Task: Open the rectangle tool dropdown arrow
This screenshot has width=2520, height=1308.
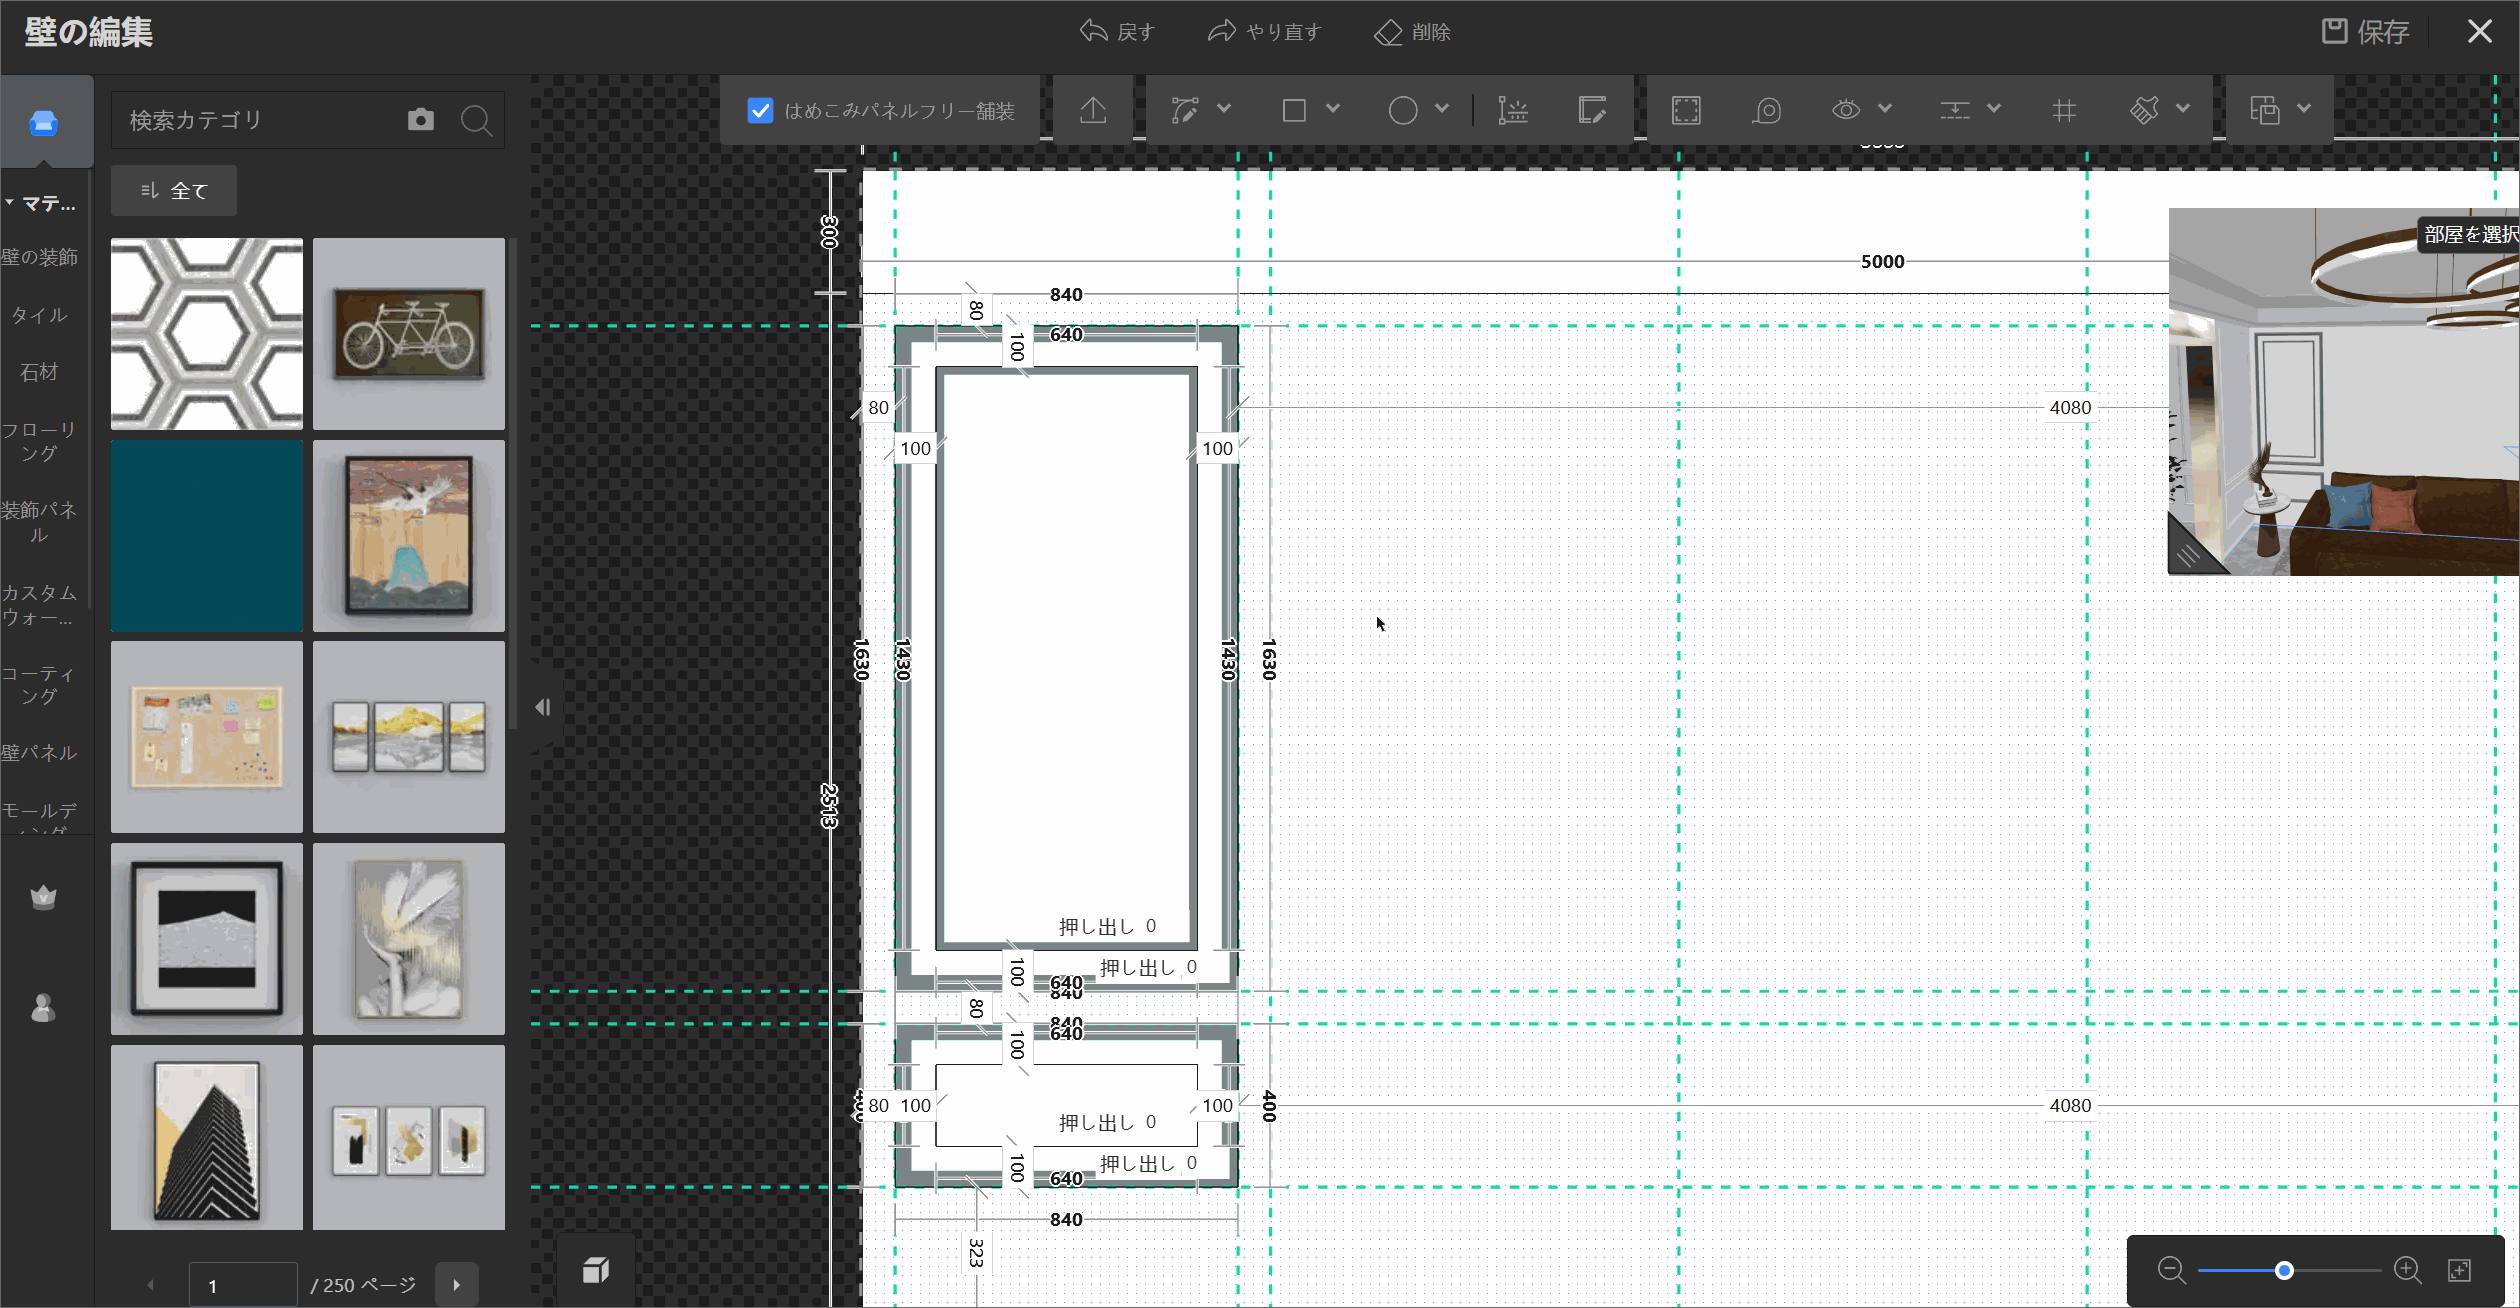Action: pos(1333,108)
